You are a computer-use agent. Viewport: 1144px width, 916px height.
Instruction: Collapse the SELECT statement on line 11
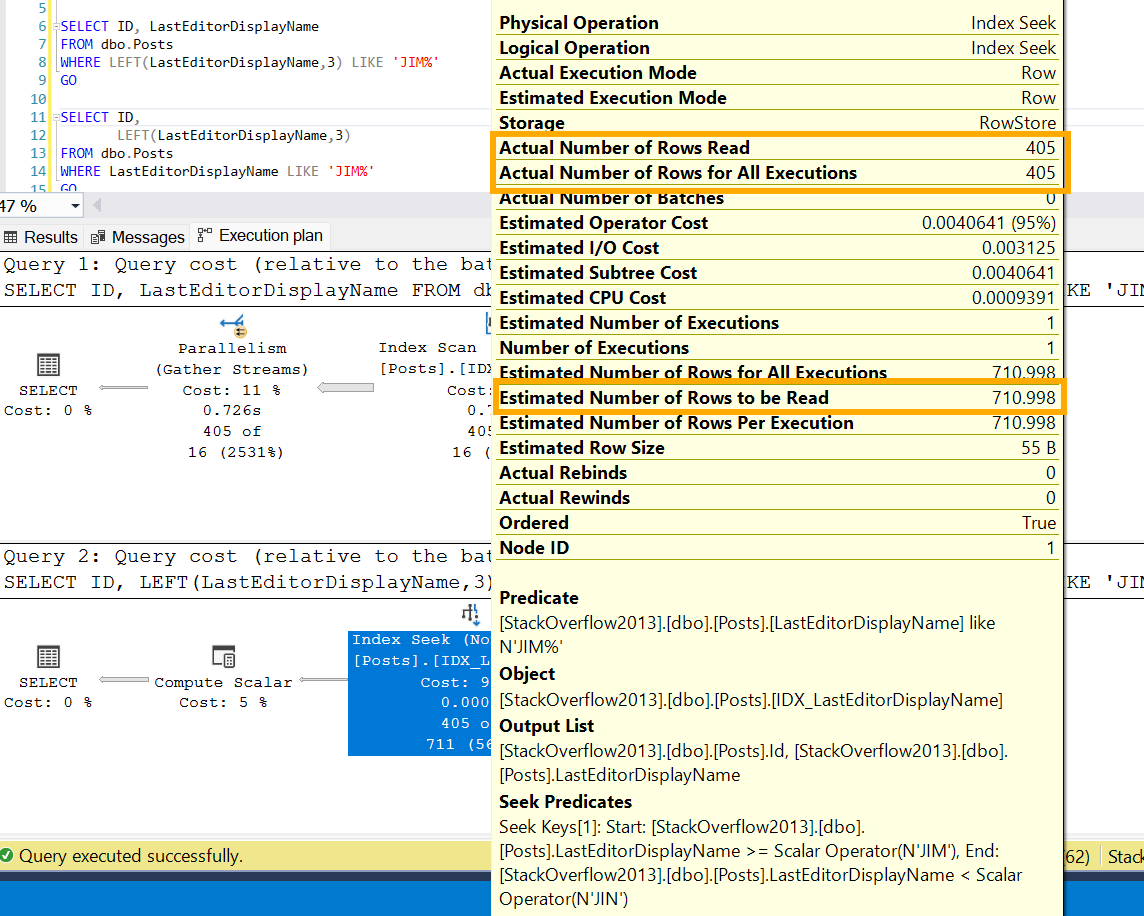point(56,118)
